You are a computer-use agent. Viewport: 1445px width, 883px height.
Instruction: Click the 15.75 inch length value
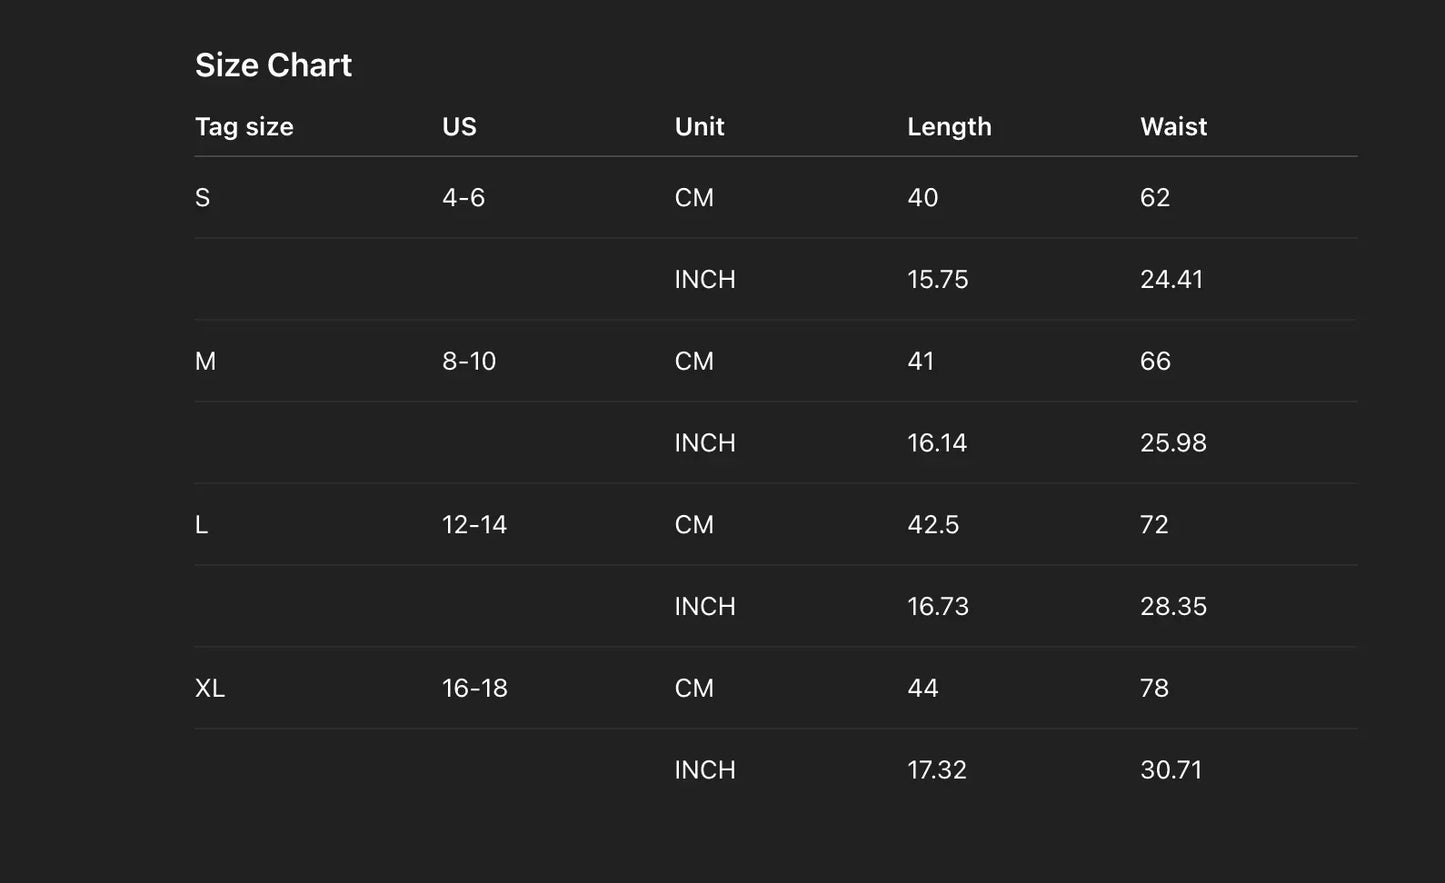coord(937,279)
